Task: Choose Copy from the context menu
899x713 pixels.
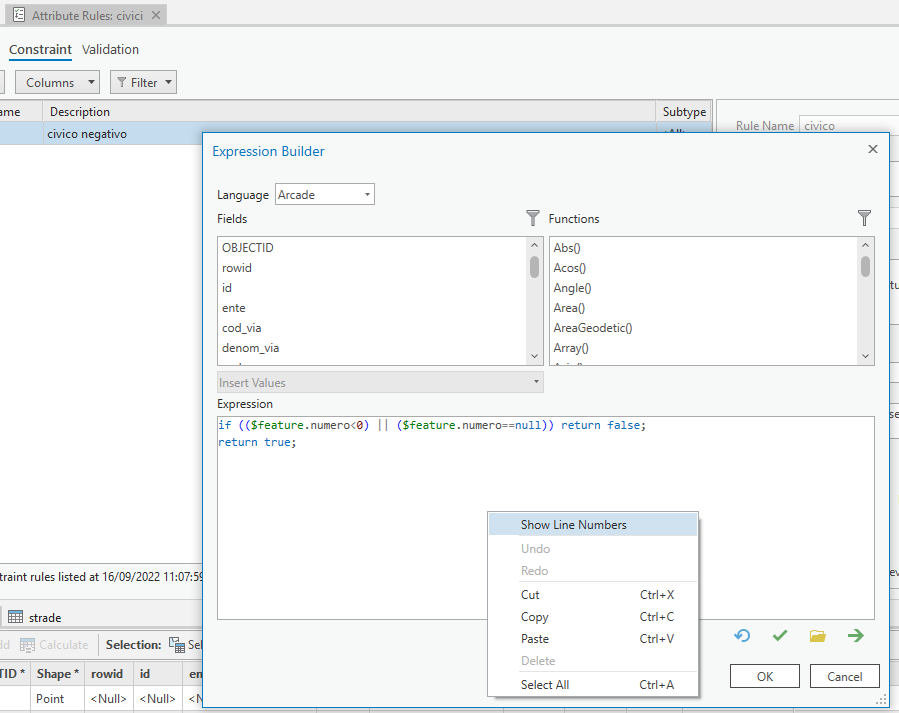Action: (x=534, y=616)
